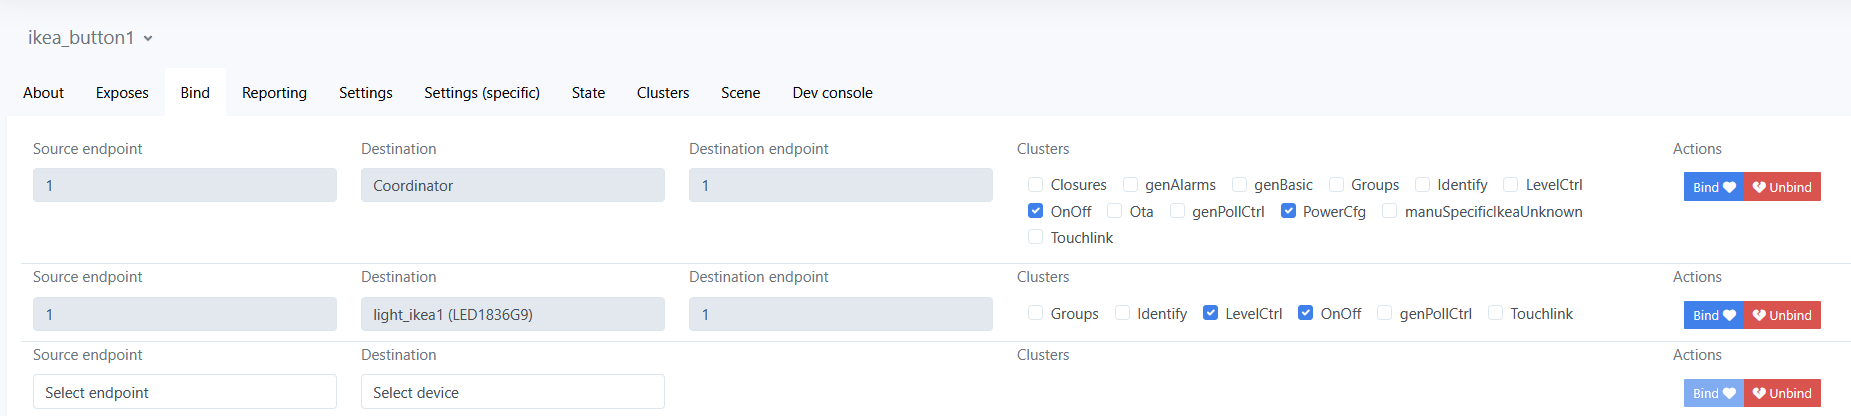The height and width of the screenshot is (416, 1851).
Task: Uncheck PowerCfg cluster checkbox
Action: pyautogui.click(x=1288, y=211)
